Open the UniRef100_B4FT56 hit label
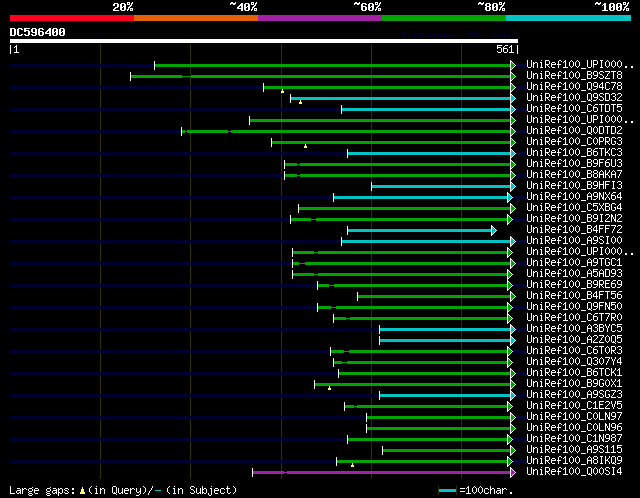Screen dimensions: 640x498 pos(574,296)
